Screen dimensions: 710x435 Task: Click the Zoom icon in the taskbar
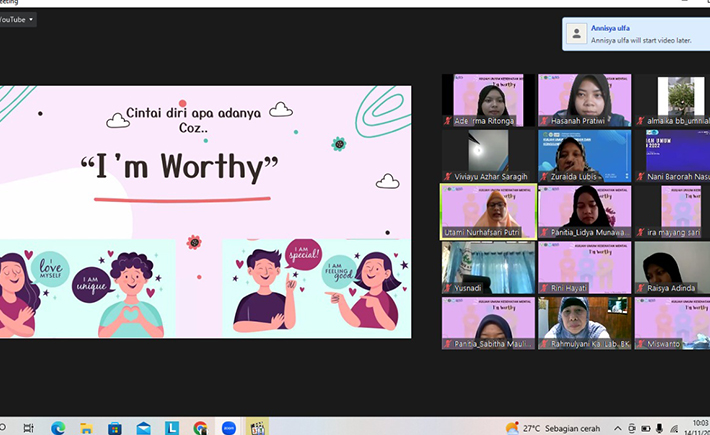tap(229, 427)
